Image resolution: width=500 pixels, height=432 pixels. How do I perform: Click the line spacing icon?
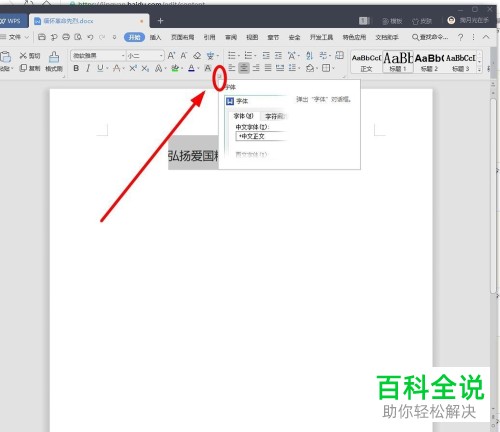click(x=292, y=68)
